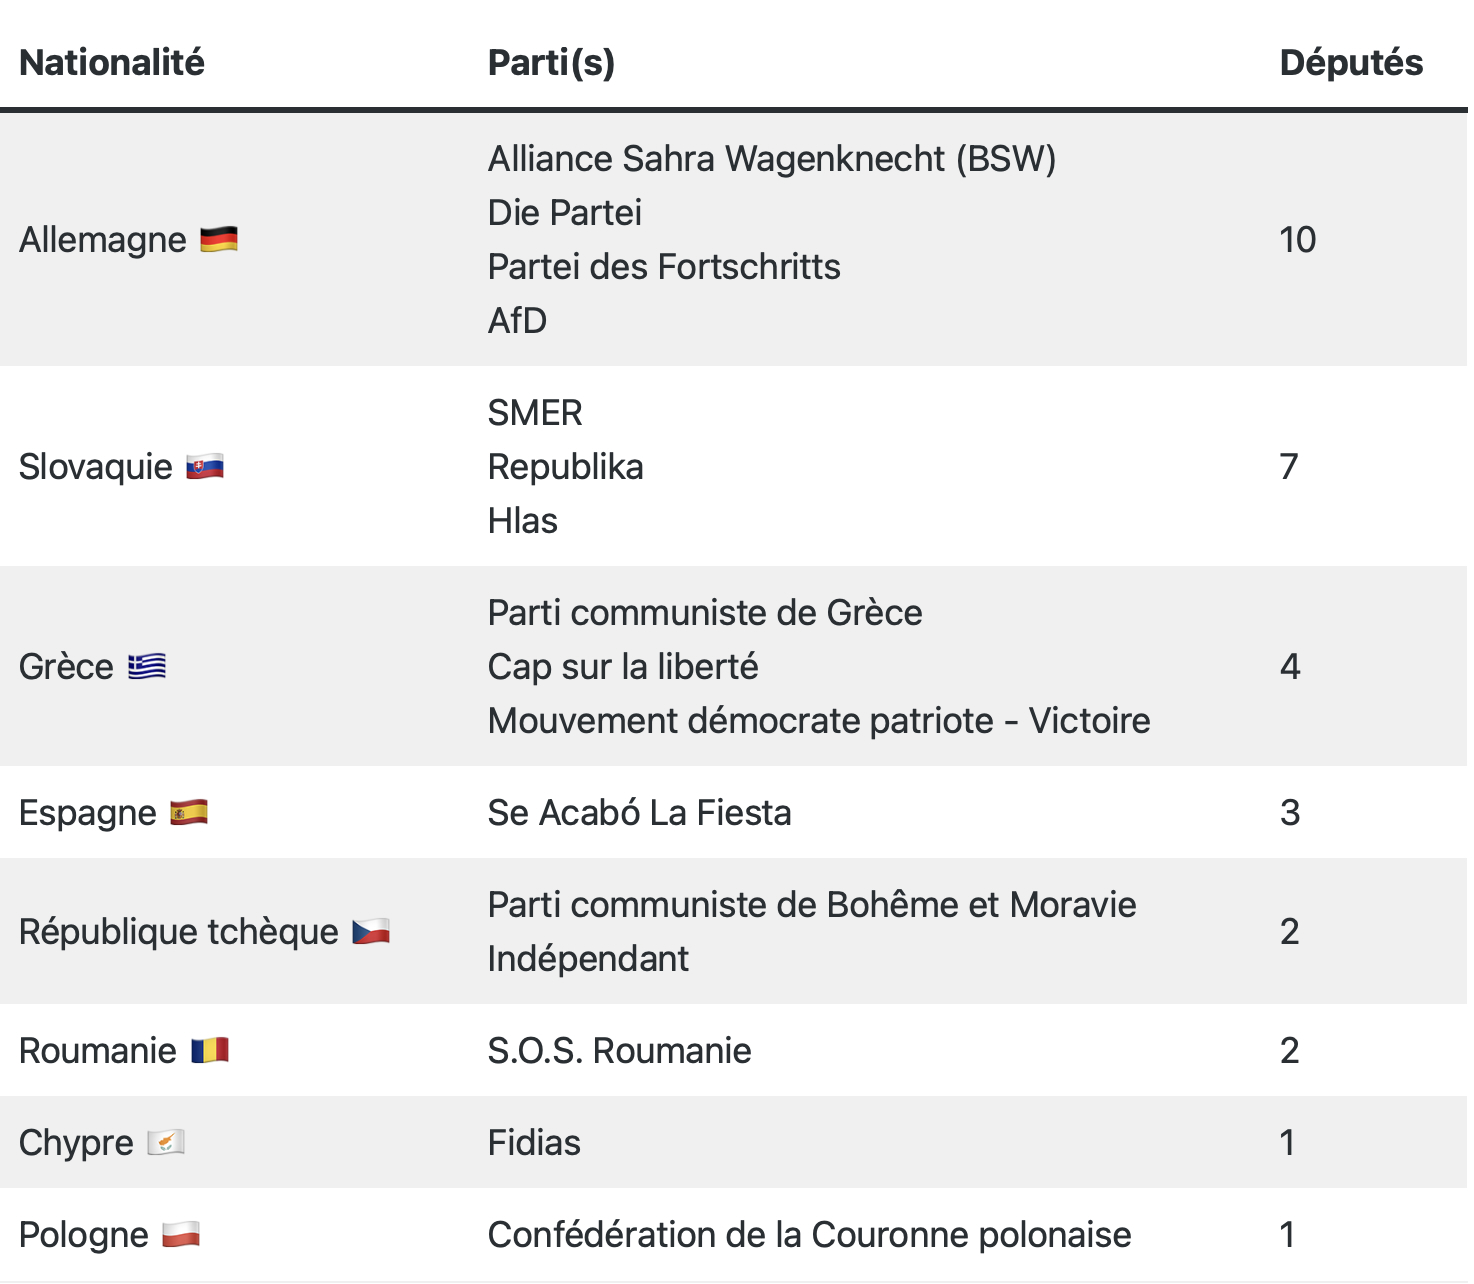Image resolution: width=1474 pixels, height=1284 pixels.
Task: Click the Spanish flag icon beside Espagne
Action: [189, 813]
